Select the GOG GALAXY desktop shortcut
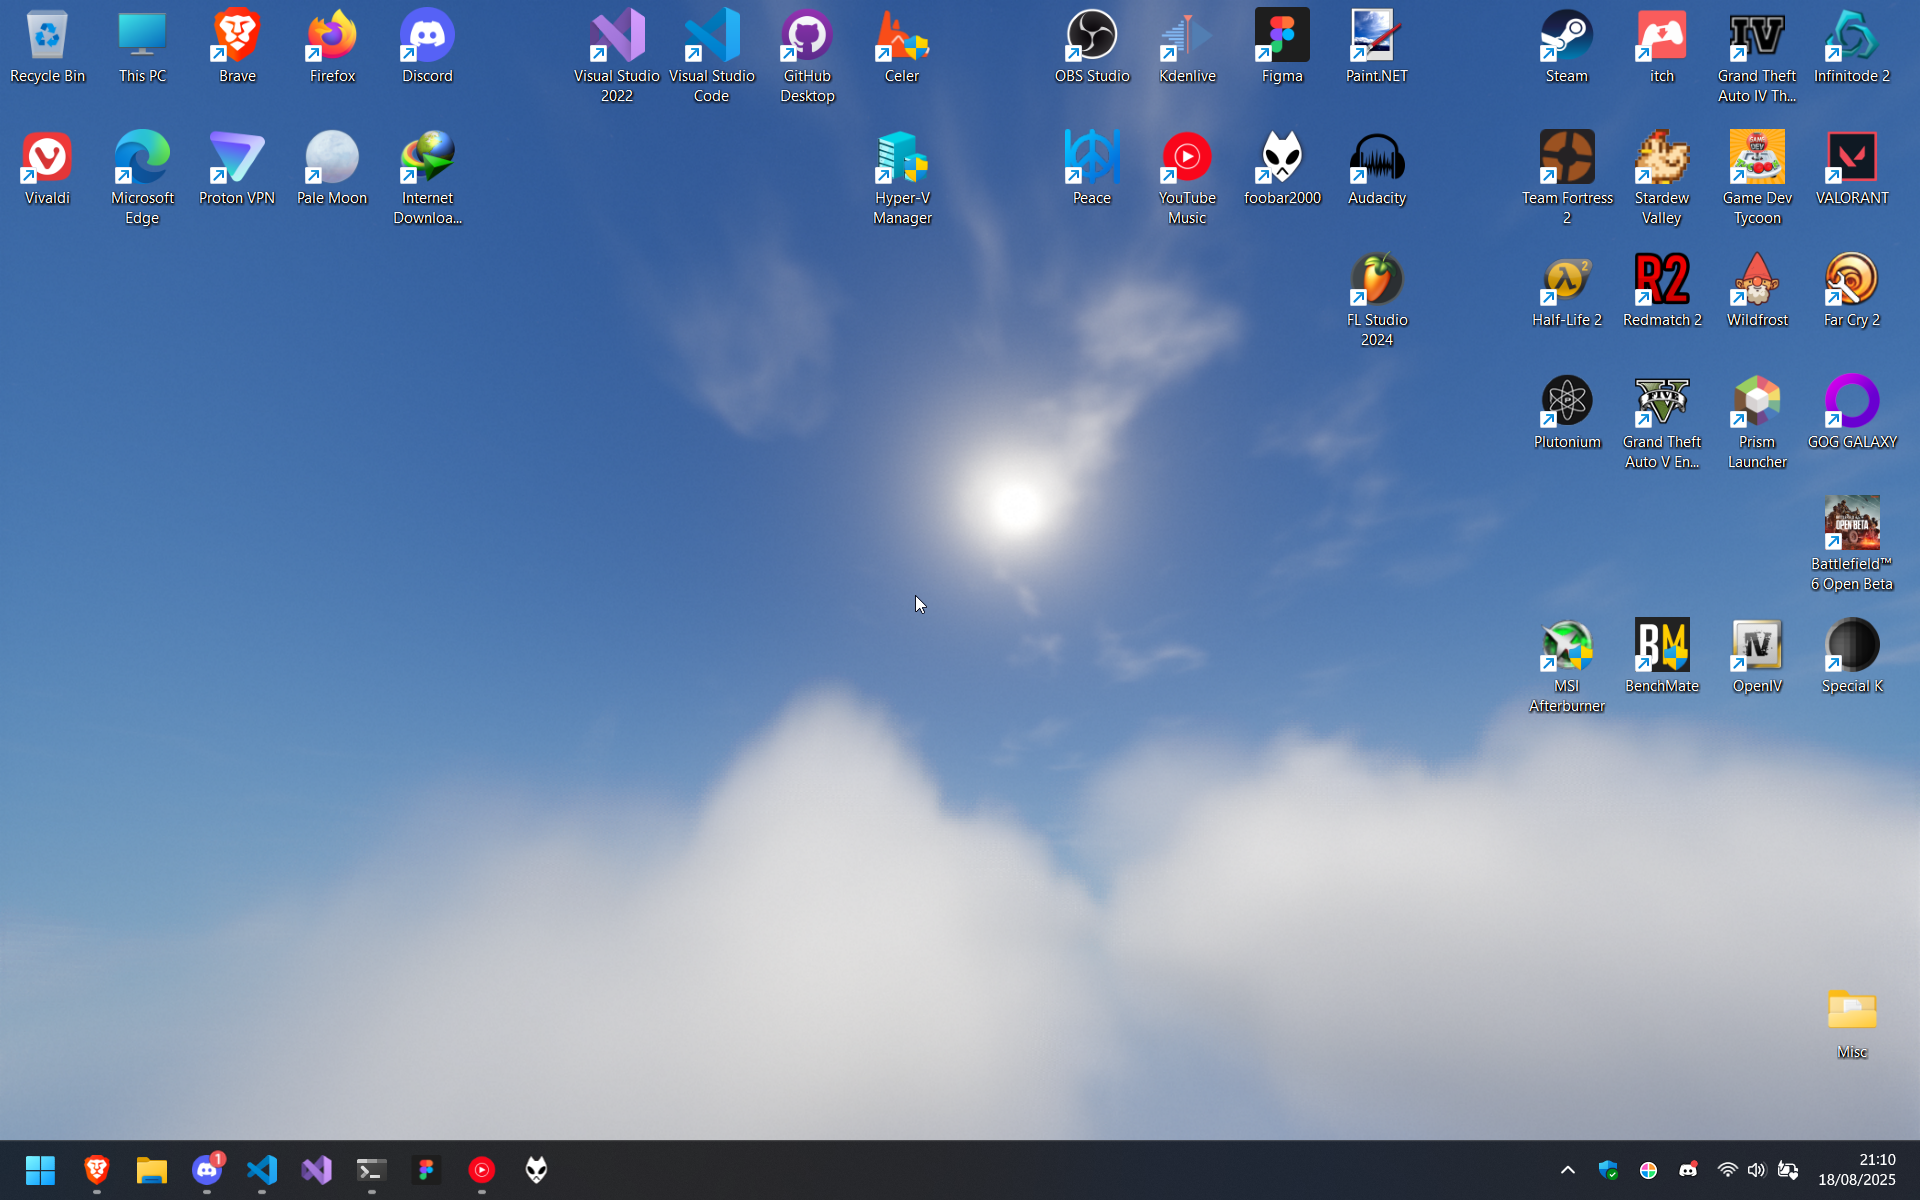The width and height of the screenshot is (1920, 1200). 1852,413
